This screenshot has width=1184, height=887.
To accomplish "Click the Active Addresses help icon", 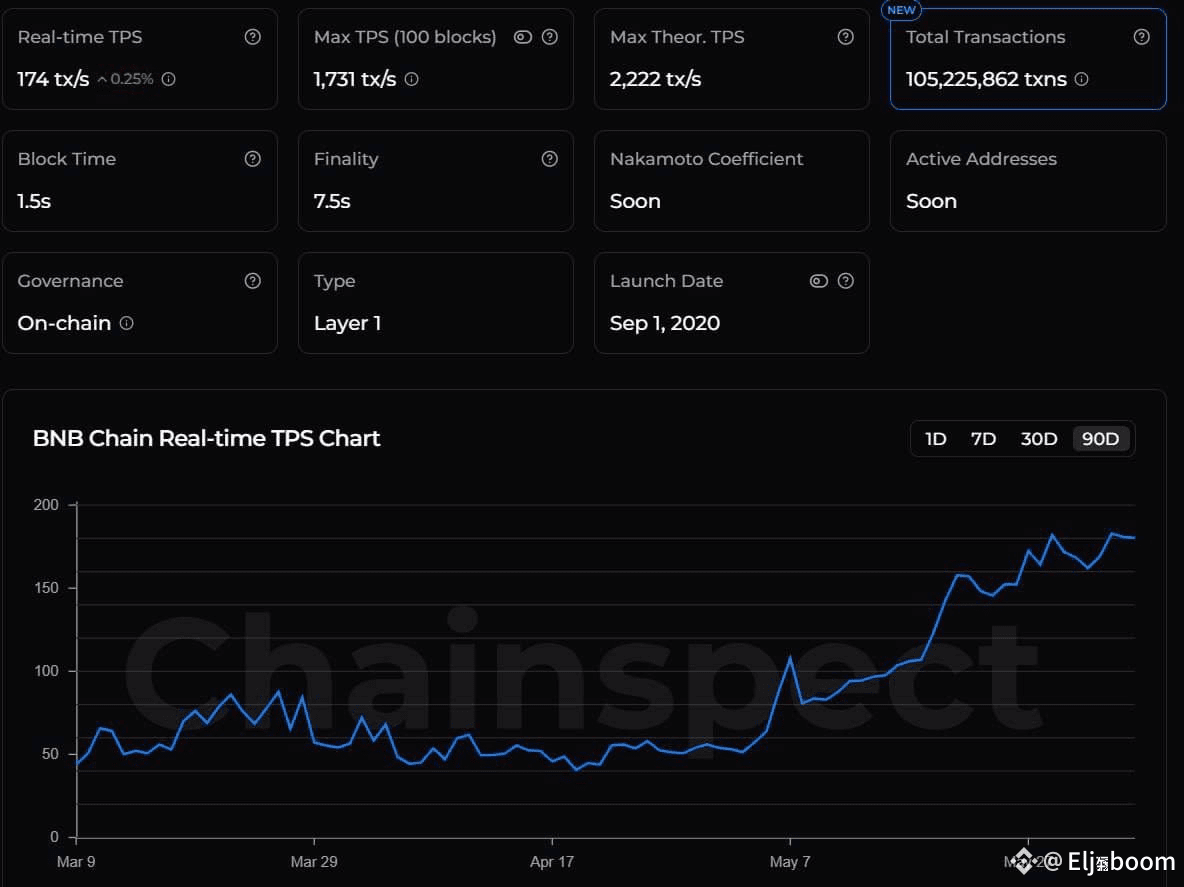I will click(1141, 158).
